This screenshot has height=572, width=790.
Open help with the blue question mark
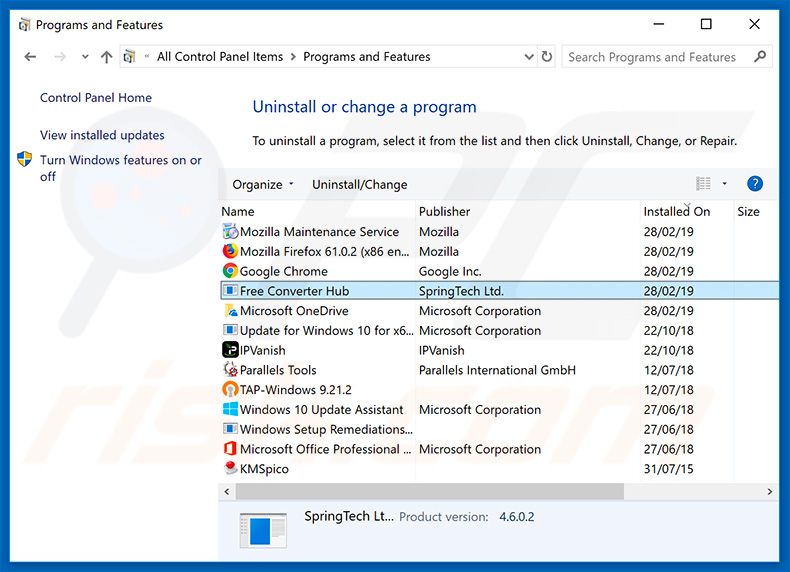coord(754,183)
